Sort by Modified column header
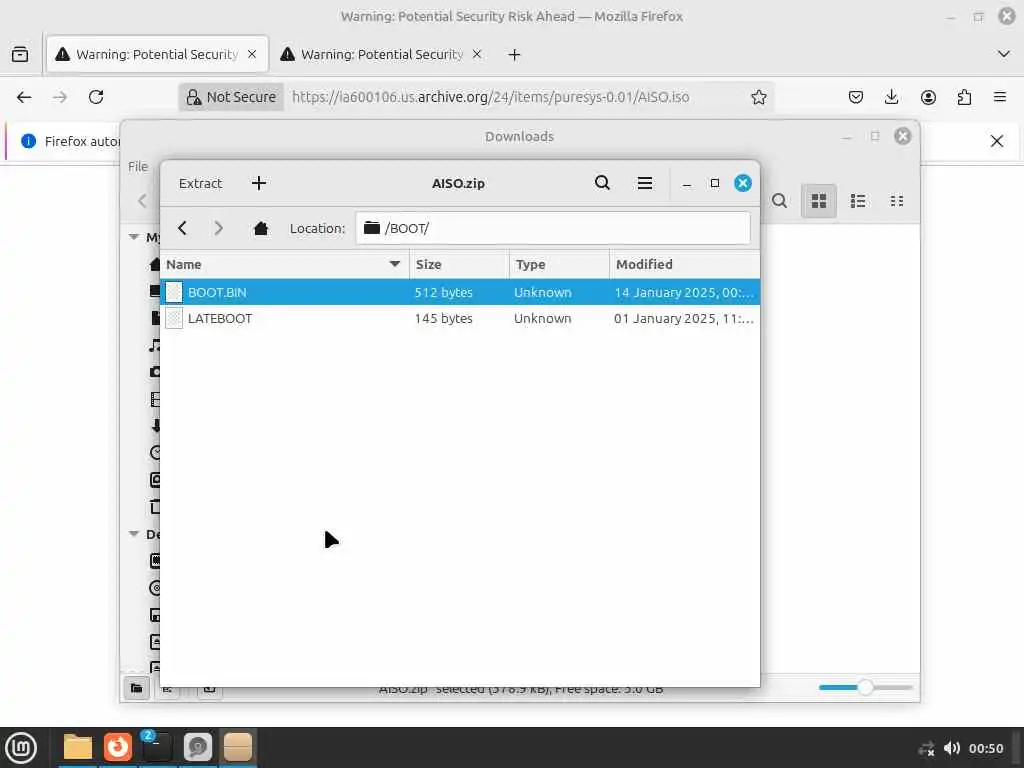The height and width of the screenshot is (768, 1024). (x=684, y=264)
